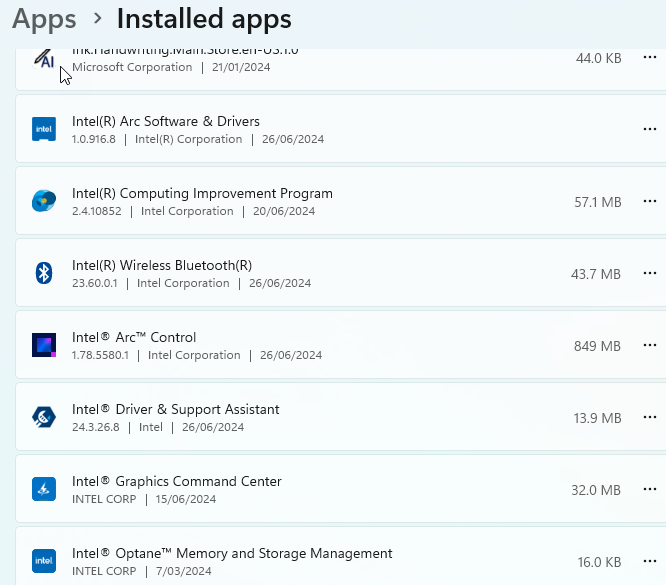This screenshot has width=666, height=585.
Task: Show more options for Intel Arc Control
Action: (x=650, y=345)
